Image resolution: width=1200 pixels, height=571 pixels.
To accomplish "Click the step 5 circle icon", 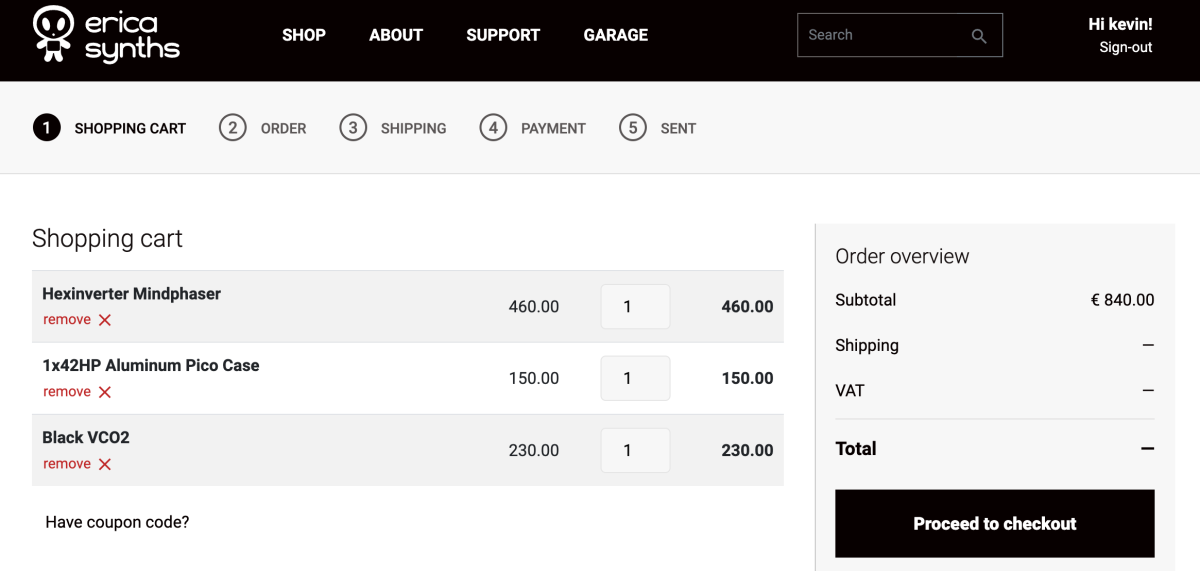I will click(x=633, y=128).
